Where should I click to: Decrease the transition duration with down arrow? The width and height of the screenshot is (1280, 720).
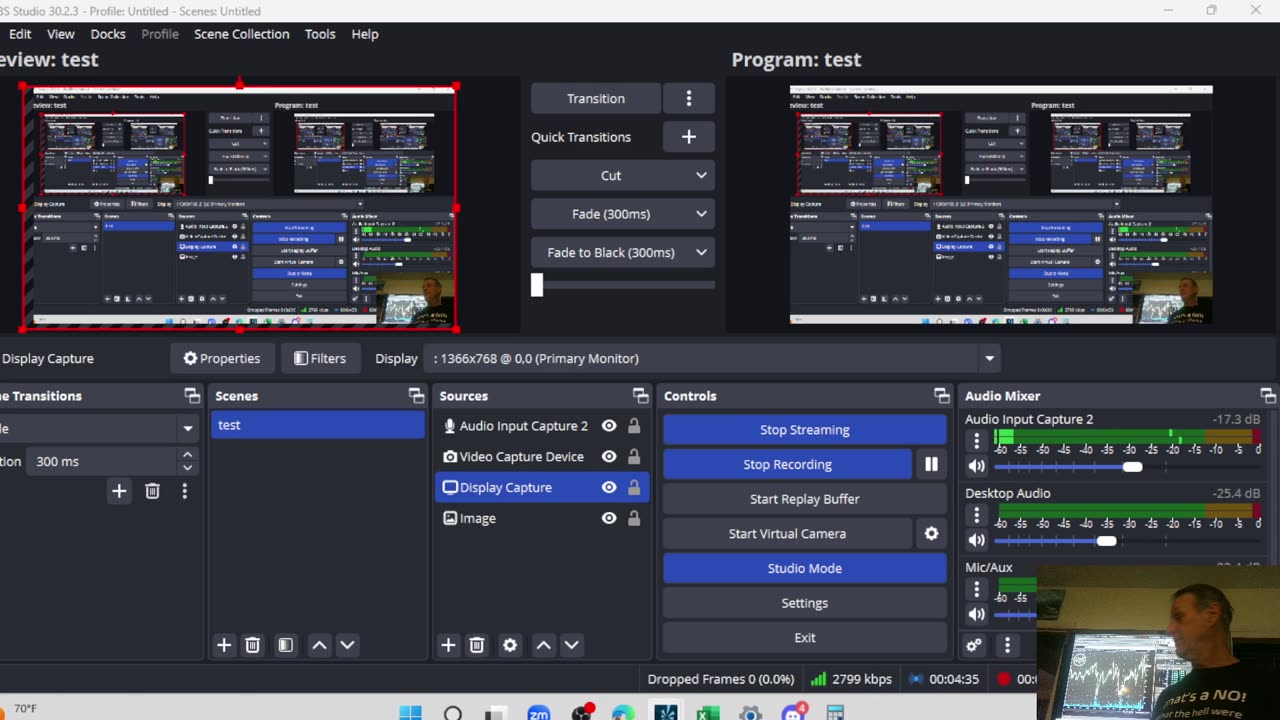187,467
